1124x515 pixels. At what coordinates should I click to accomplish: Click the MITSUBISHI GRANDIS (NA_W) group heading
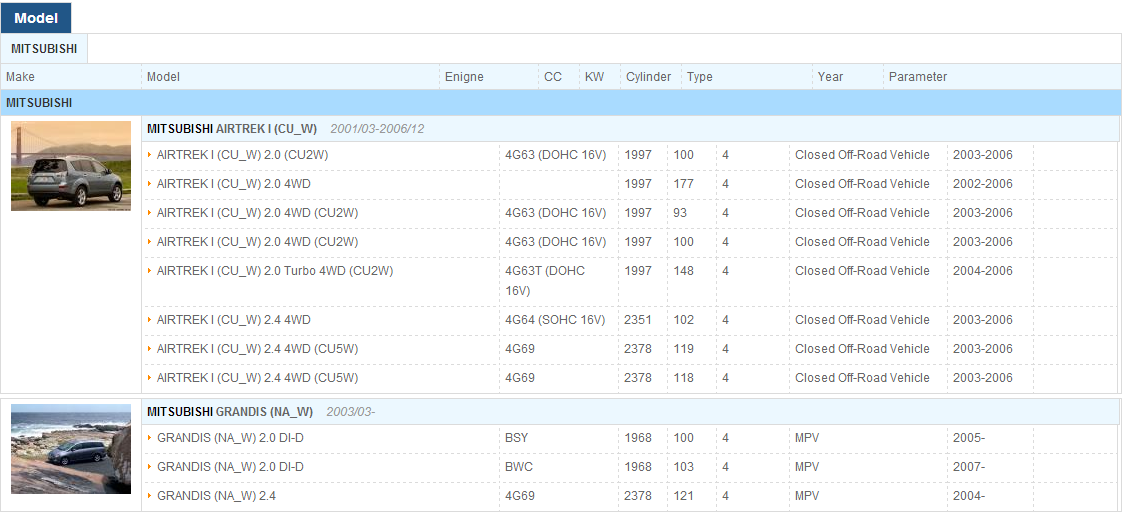(x=229, y=412)
